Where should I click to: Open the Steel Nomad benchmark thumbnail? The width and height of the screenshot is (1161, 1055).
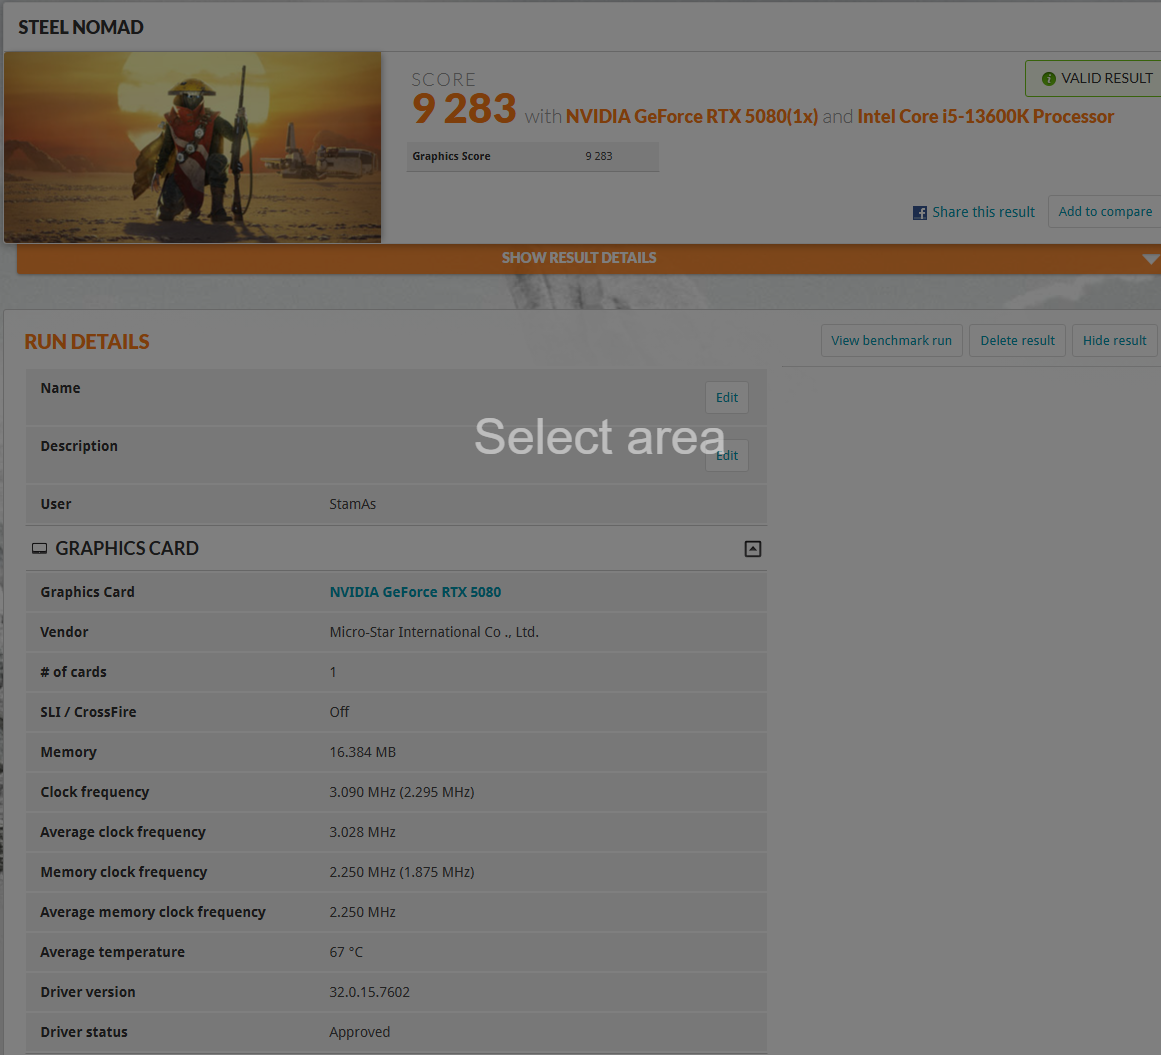click(x=193, y=147)
